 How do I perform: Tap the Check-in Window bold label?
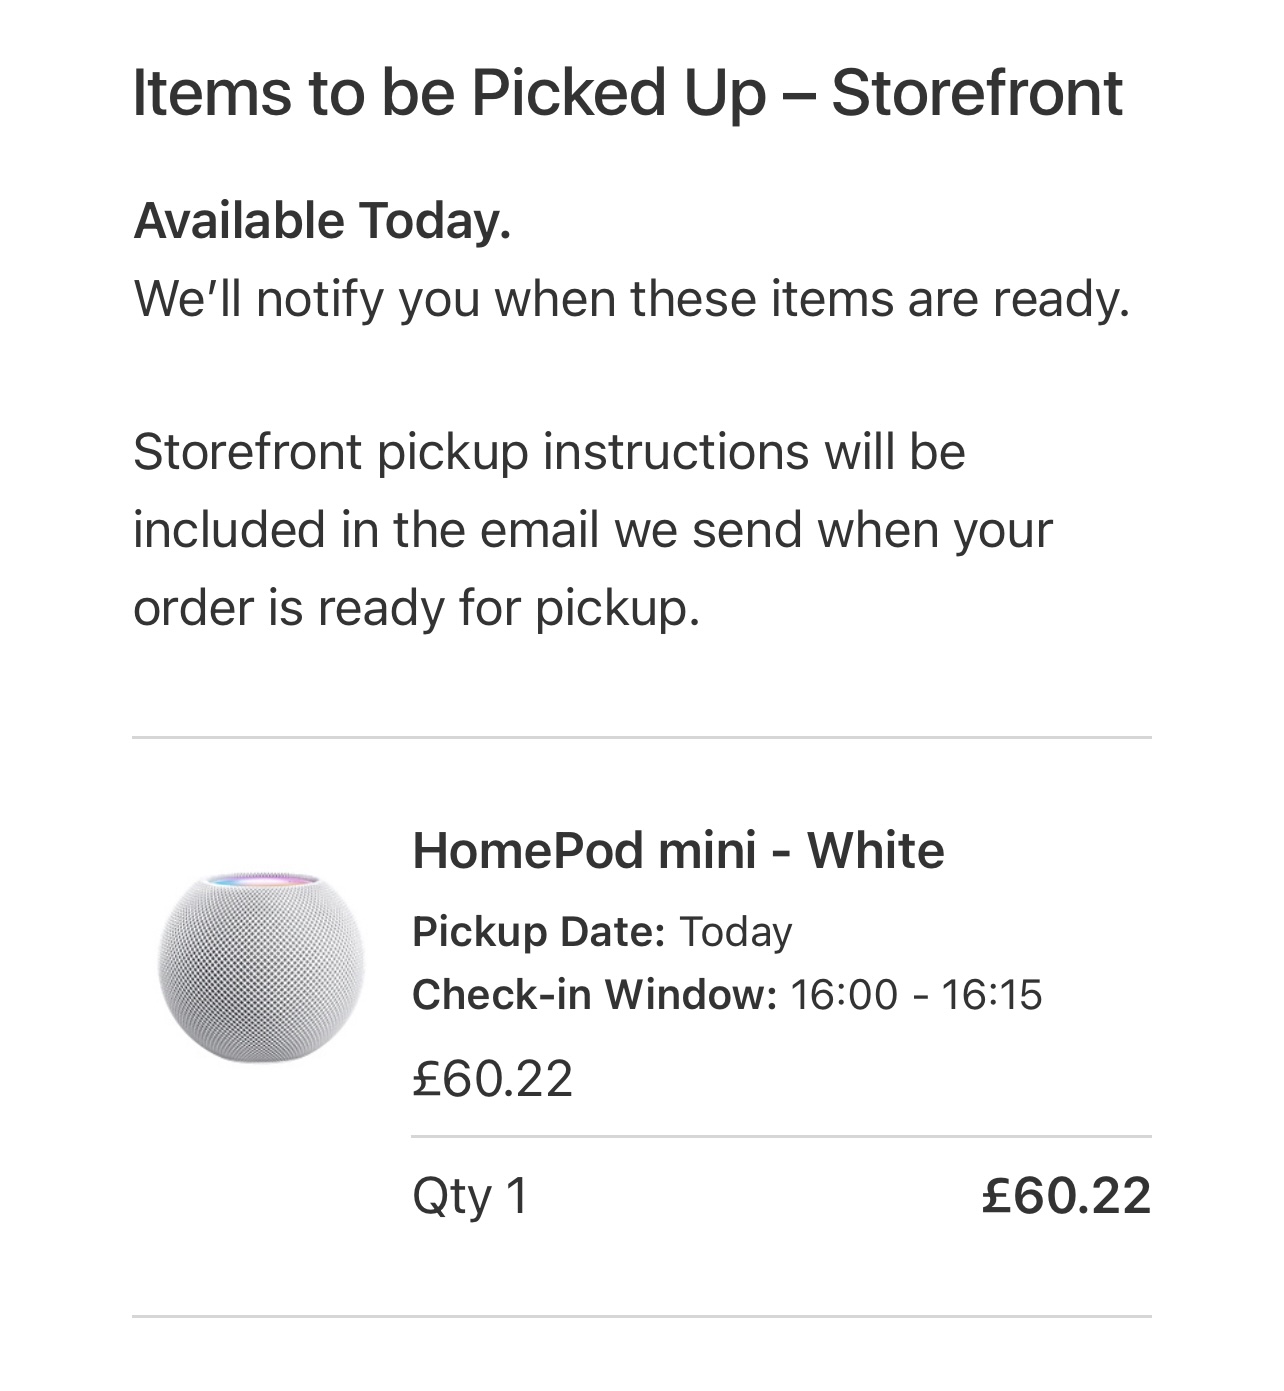tap(594, 995)
